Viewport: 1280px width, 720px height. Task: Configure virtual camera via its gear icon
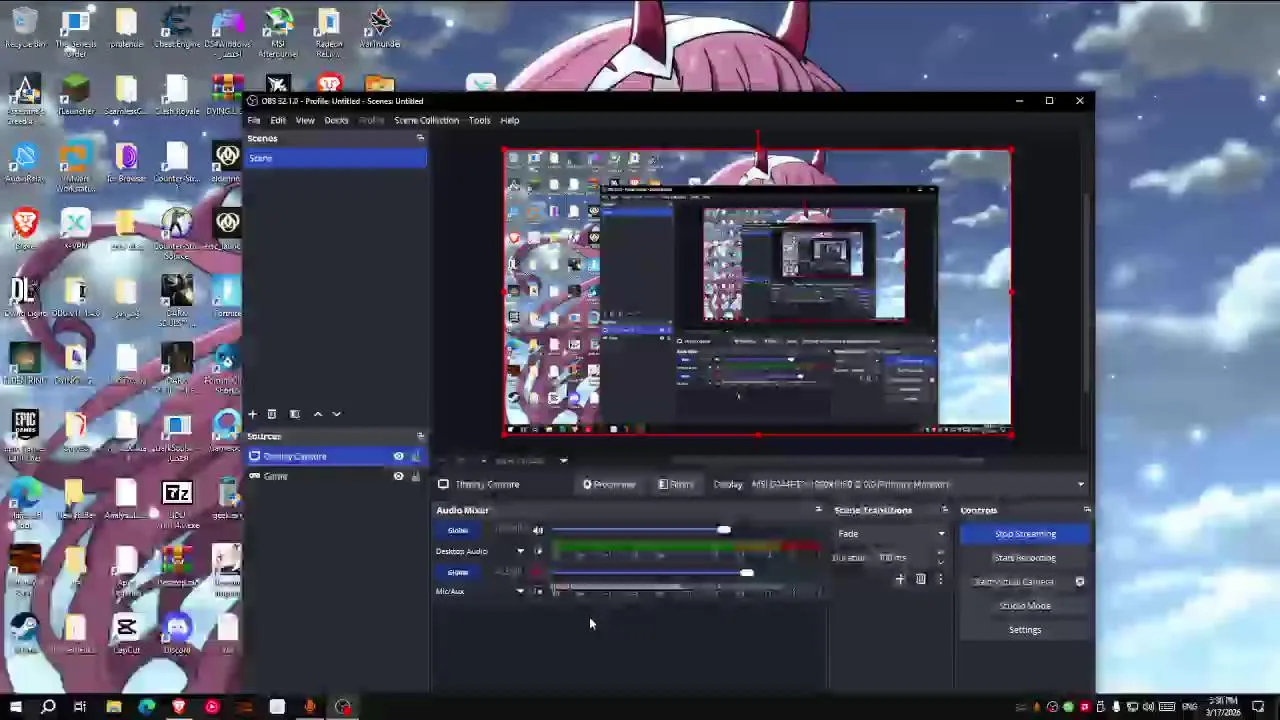tap(1080, 582)
